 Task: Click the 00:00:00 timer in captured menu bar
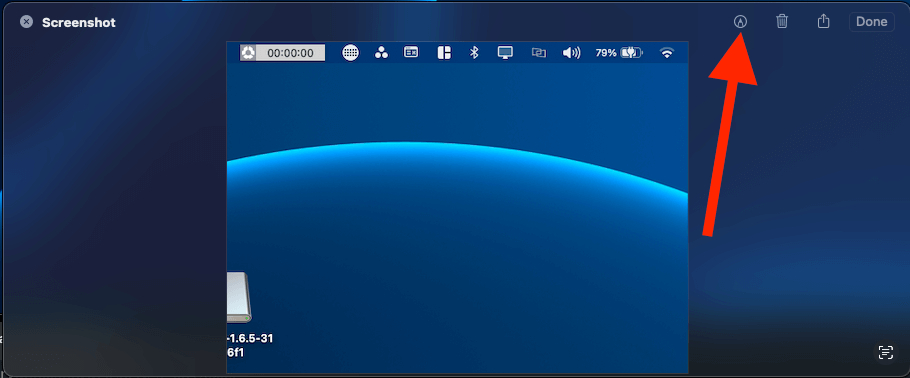click(x=290, y=53)
